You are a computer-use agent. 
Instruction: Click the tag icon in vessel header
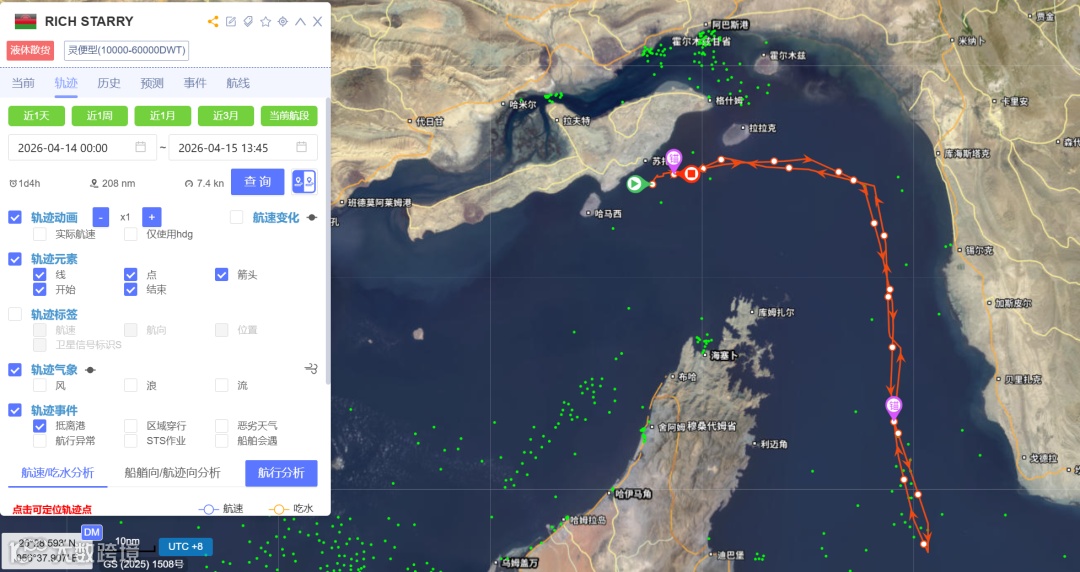[x=248, y=22]
